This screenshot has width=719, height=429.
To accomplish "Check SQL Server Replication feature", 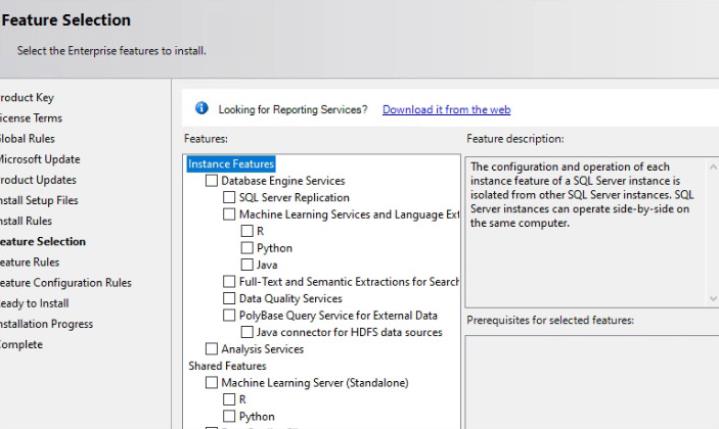I will click(x=229, y=198).
